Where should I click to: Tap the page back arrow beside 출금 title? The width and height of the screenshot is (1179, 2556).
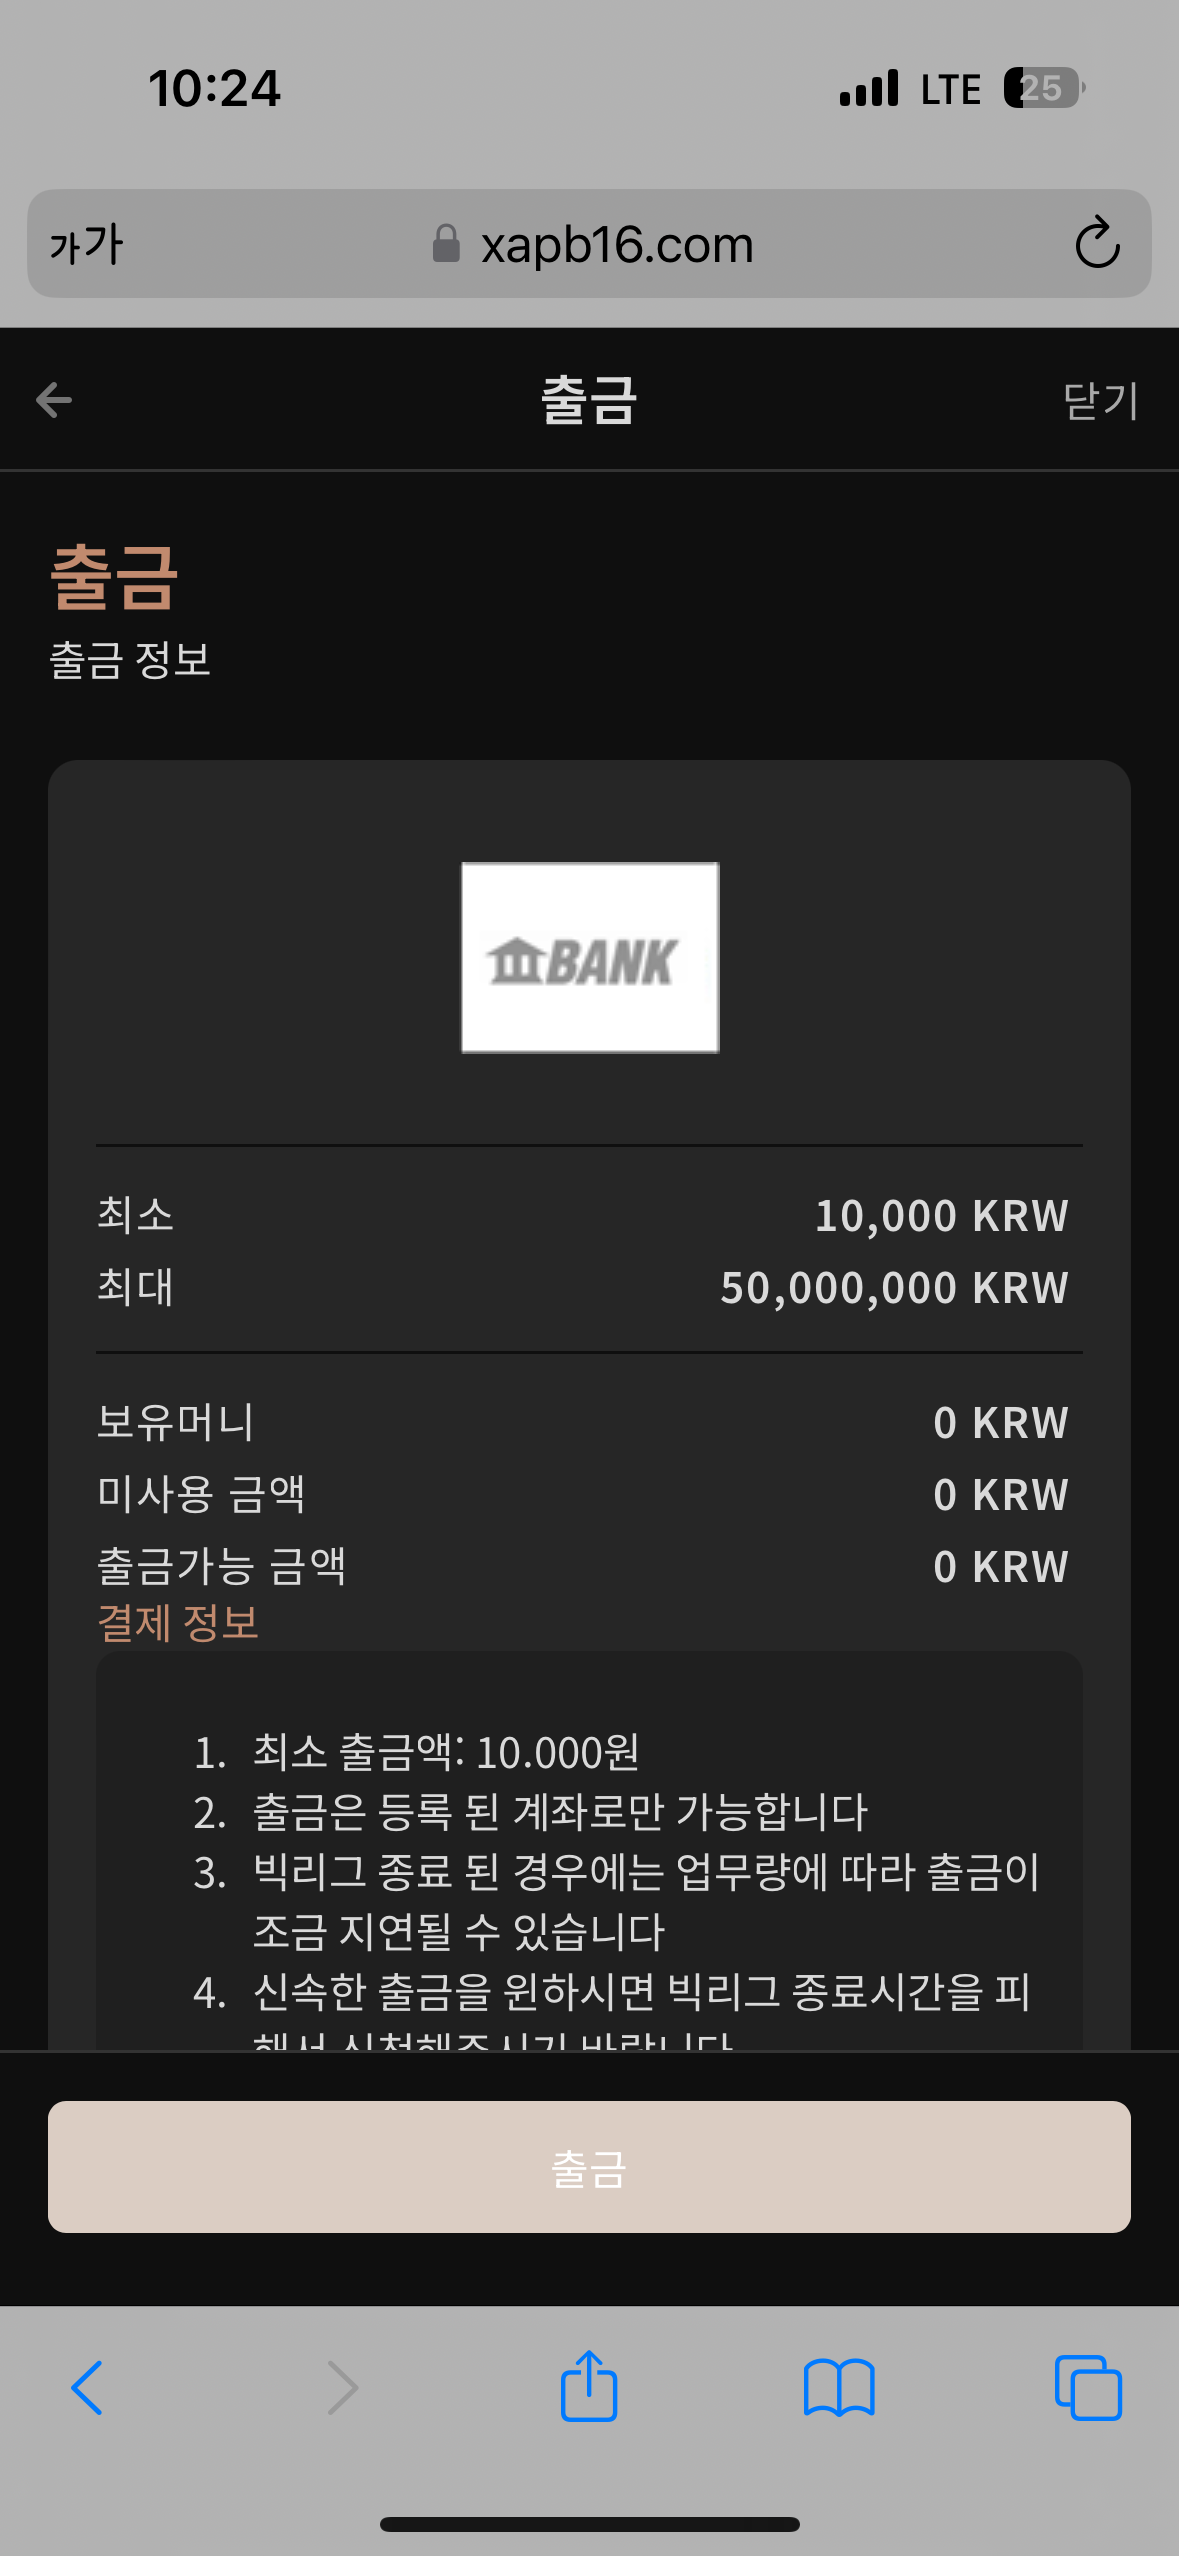click(54, 400)
